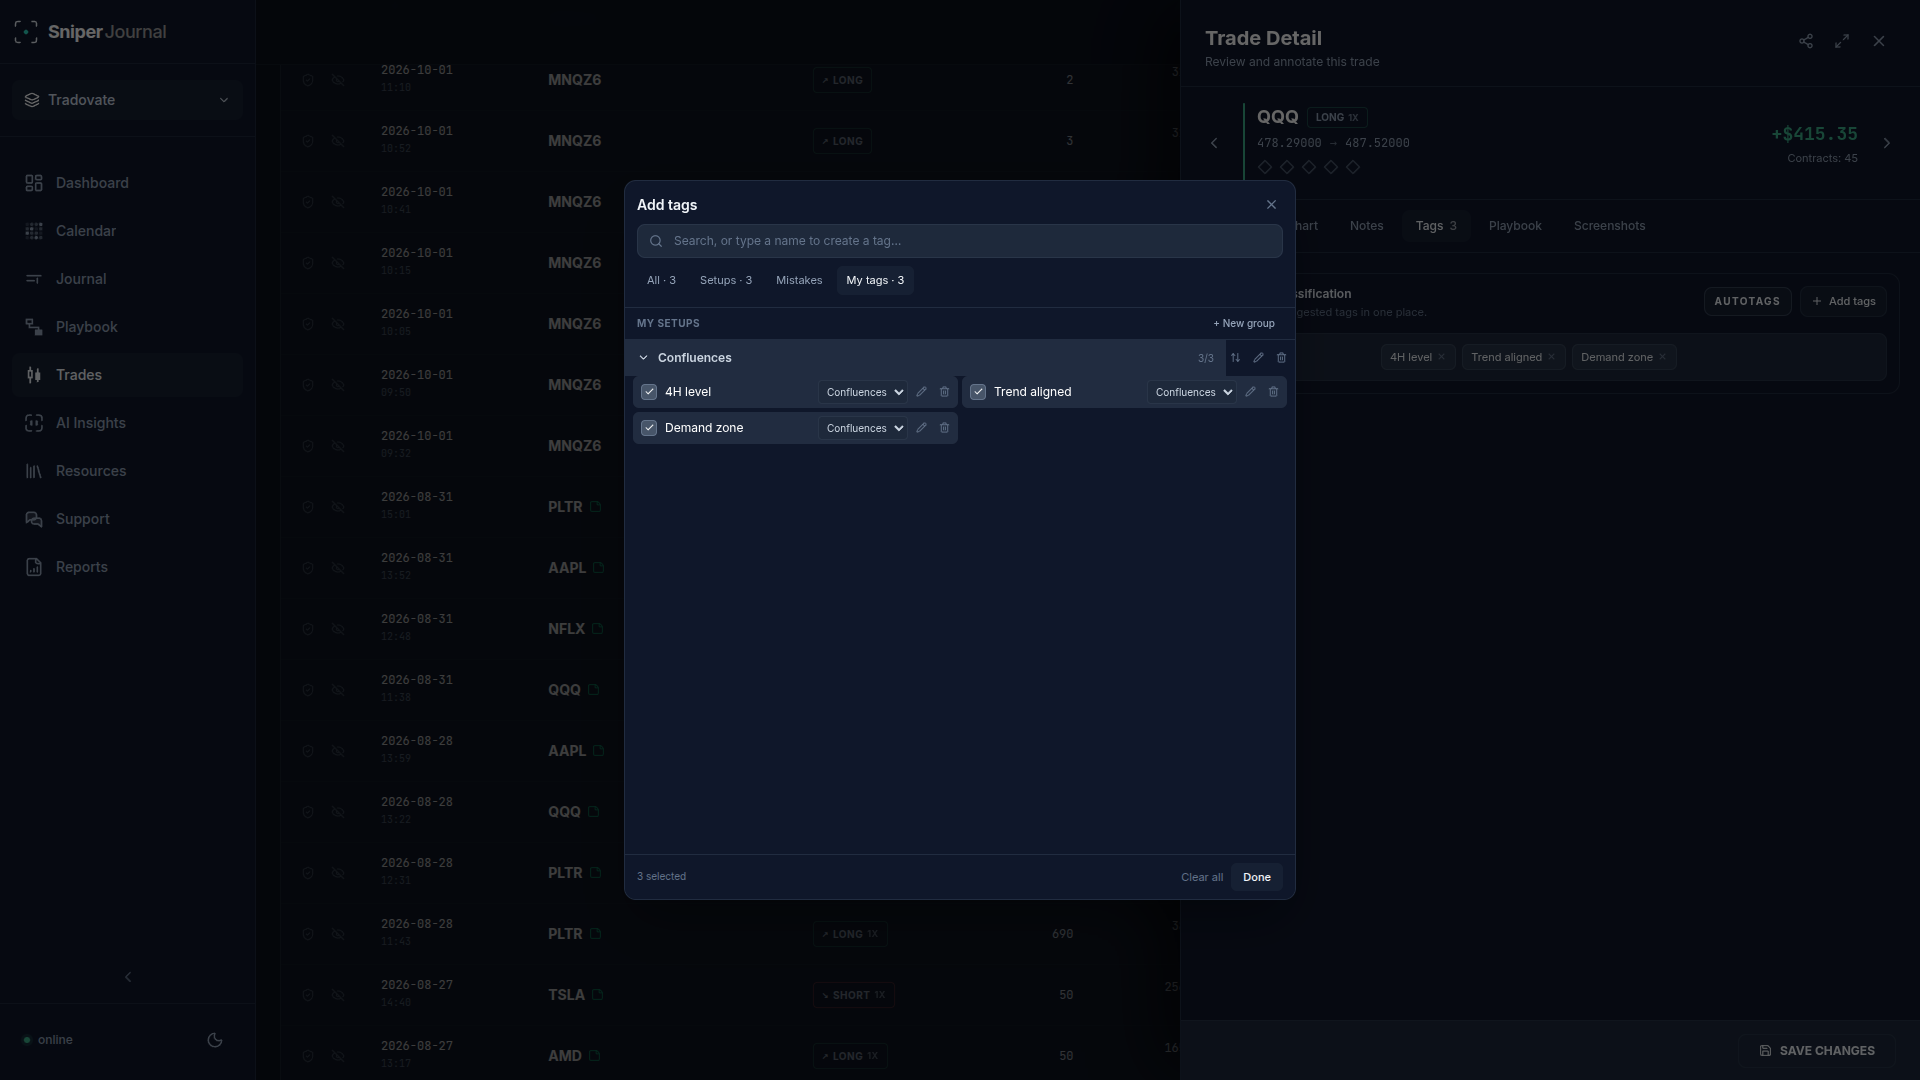The image size is (1920, 1080).
Task: Delete the Demand zone tag
Action: (x=944, y=428)
